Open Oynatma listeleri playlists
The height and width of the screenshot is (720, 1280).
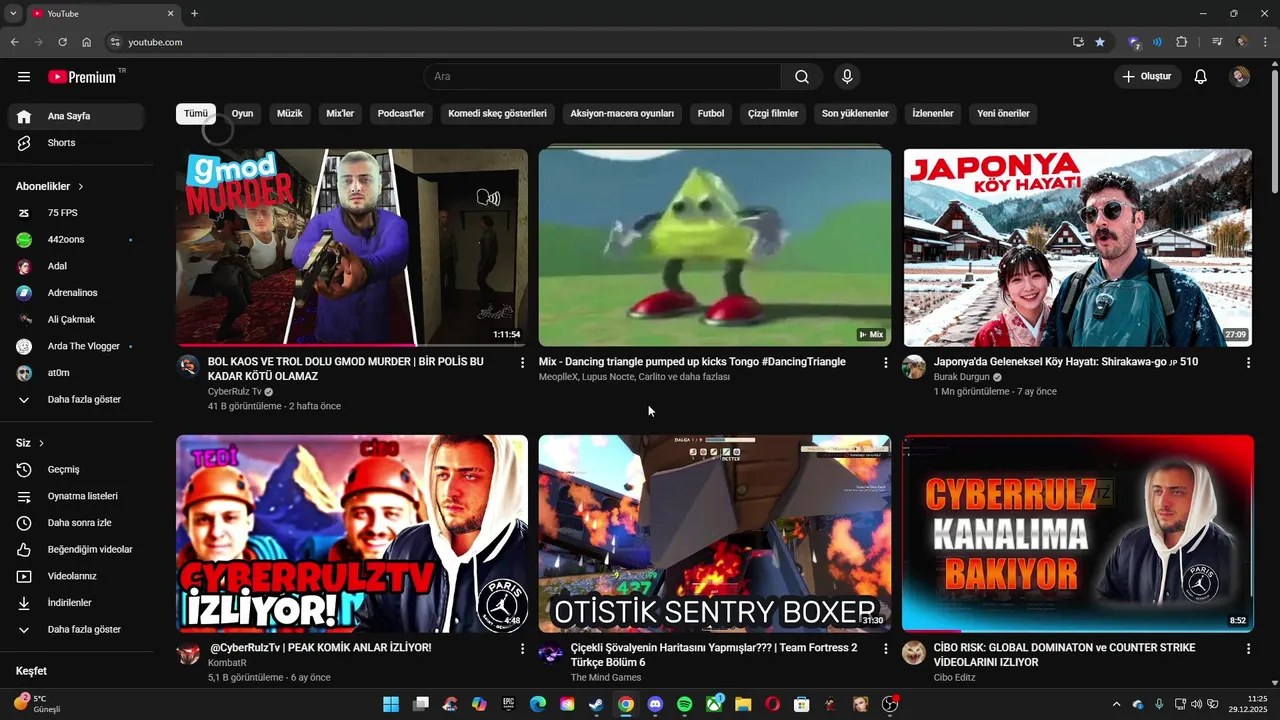pos(76,496)
